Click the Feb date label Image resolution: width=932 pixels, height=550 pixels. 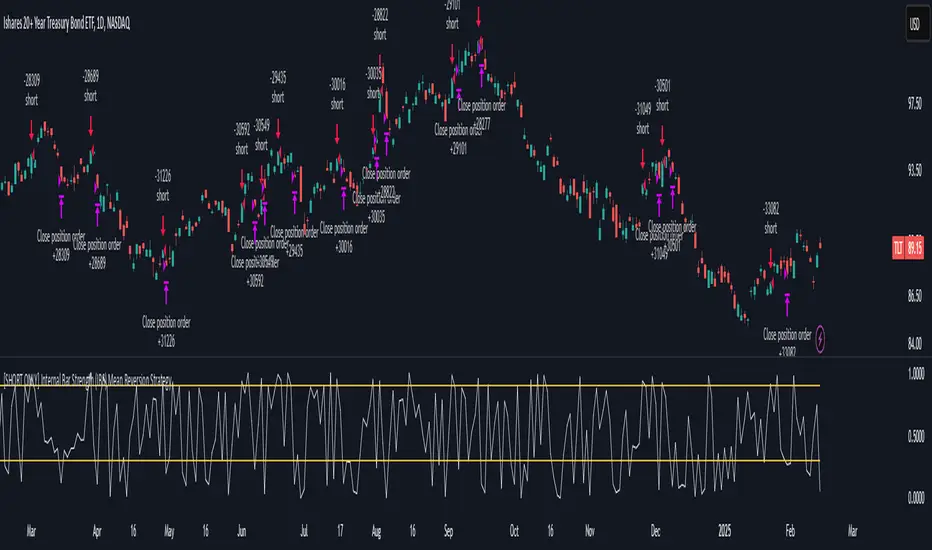[x=790, y=531]
